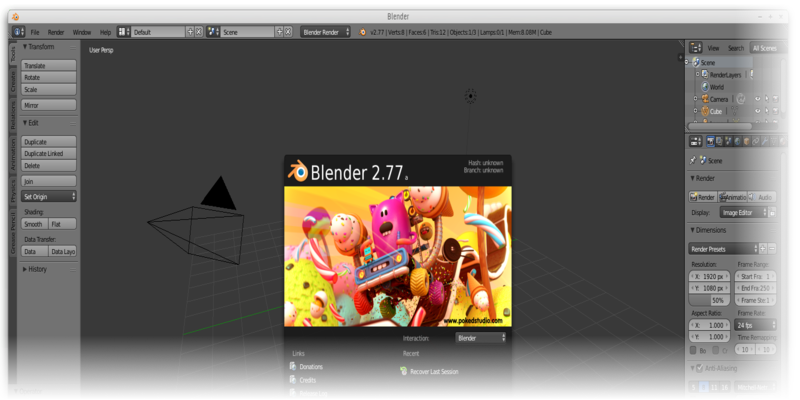Select the Render Layers properties tab icon
Viewport: 800px width, 400px height.
tap(719, 141)
